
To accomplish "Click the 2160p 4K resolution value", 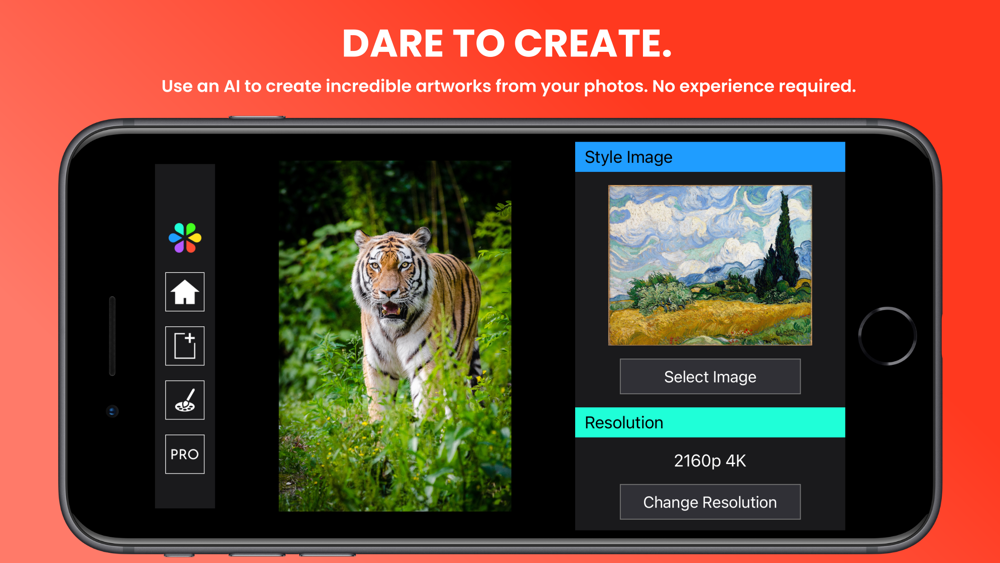I will [710, 461].
